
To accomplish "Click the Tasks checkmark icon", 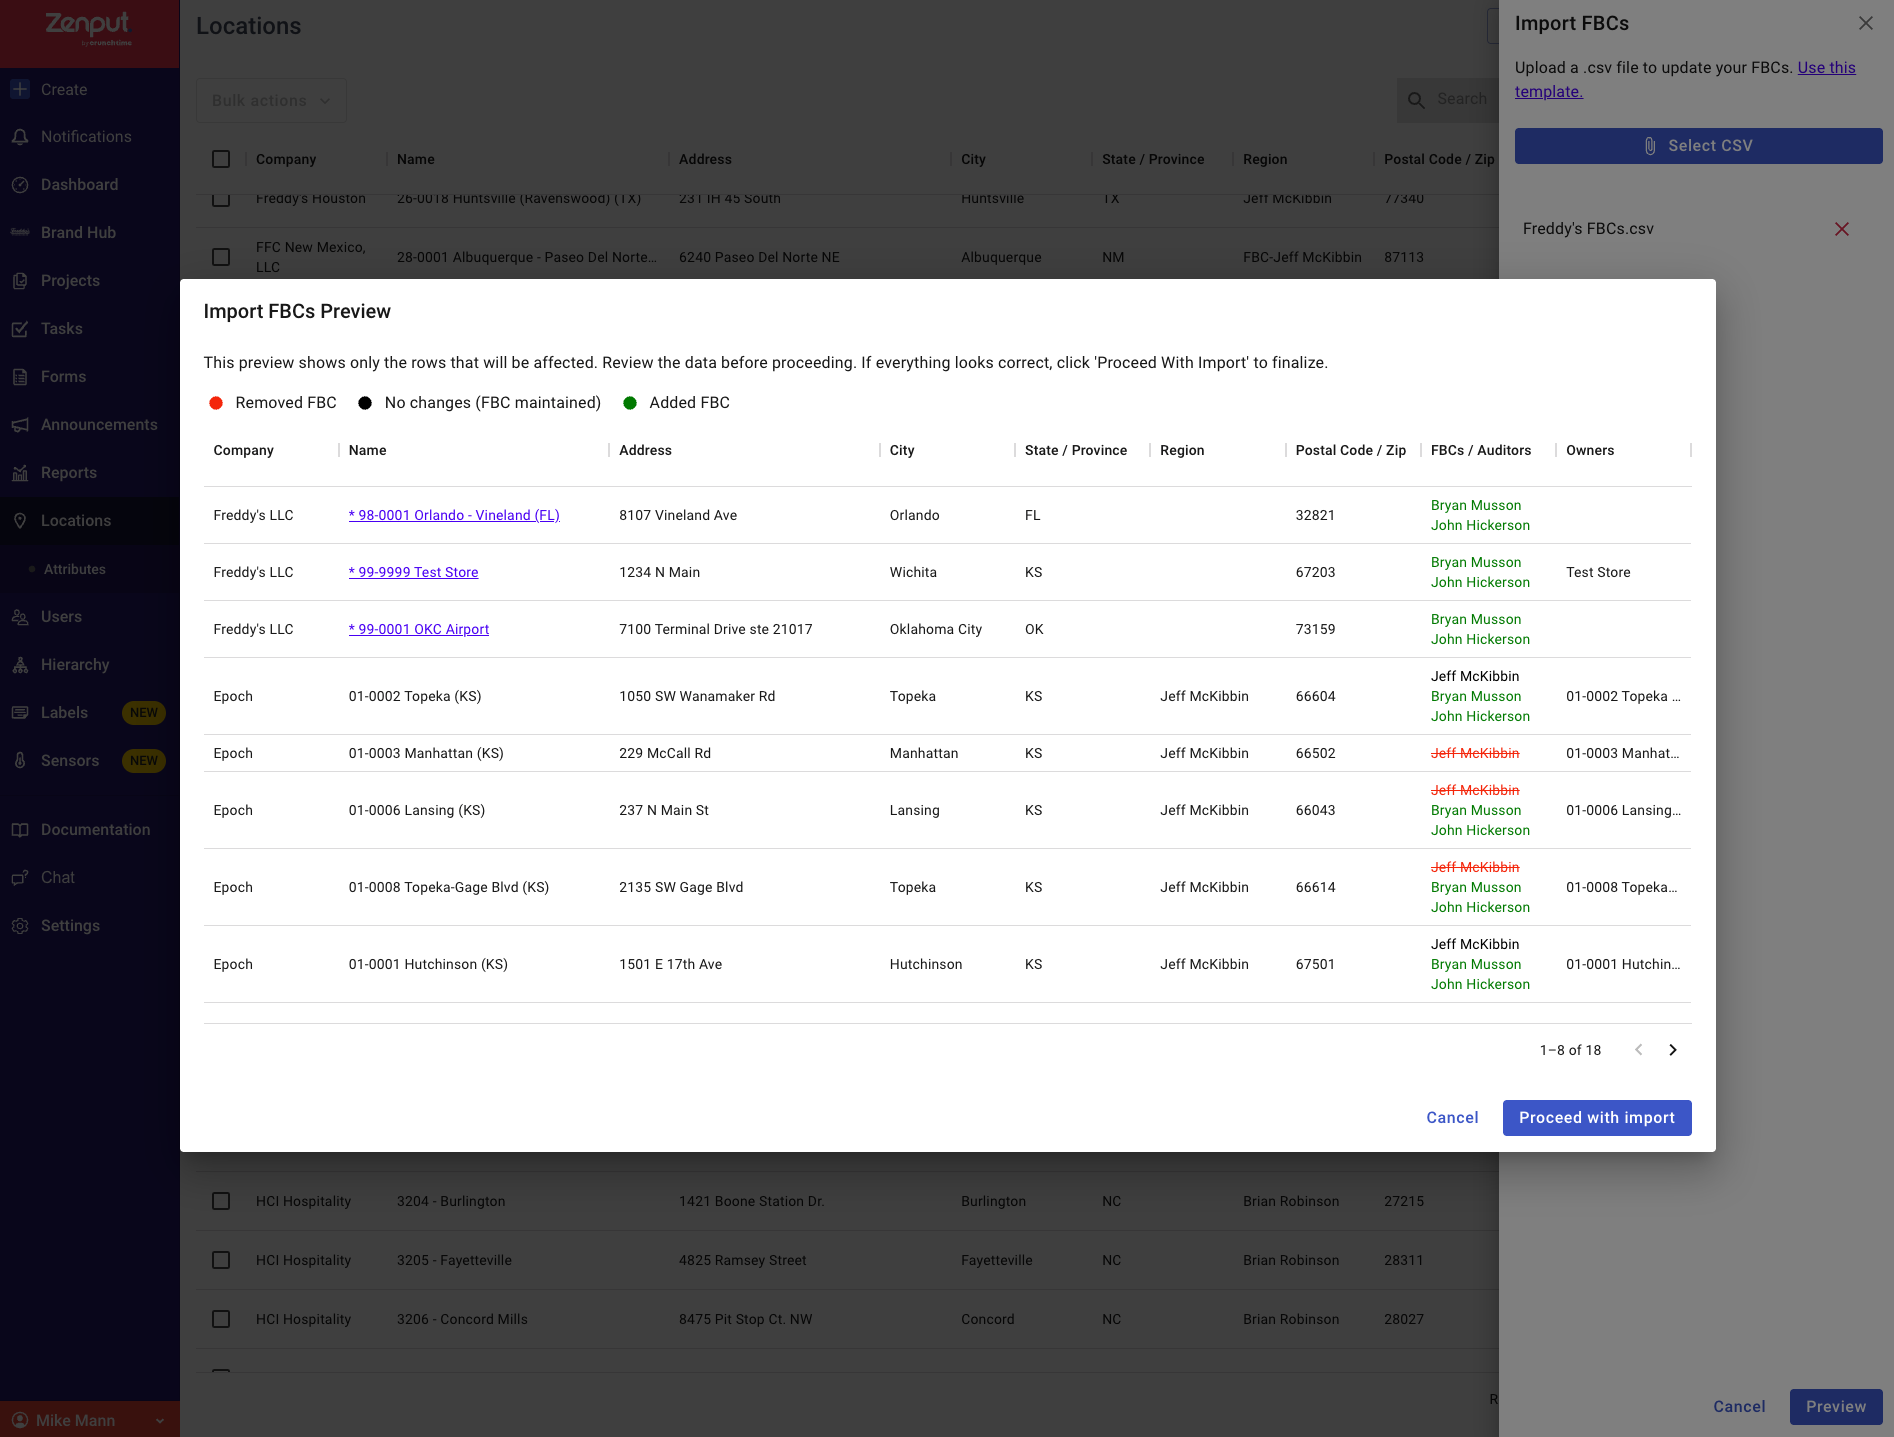I will [20, 329].
